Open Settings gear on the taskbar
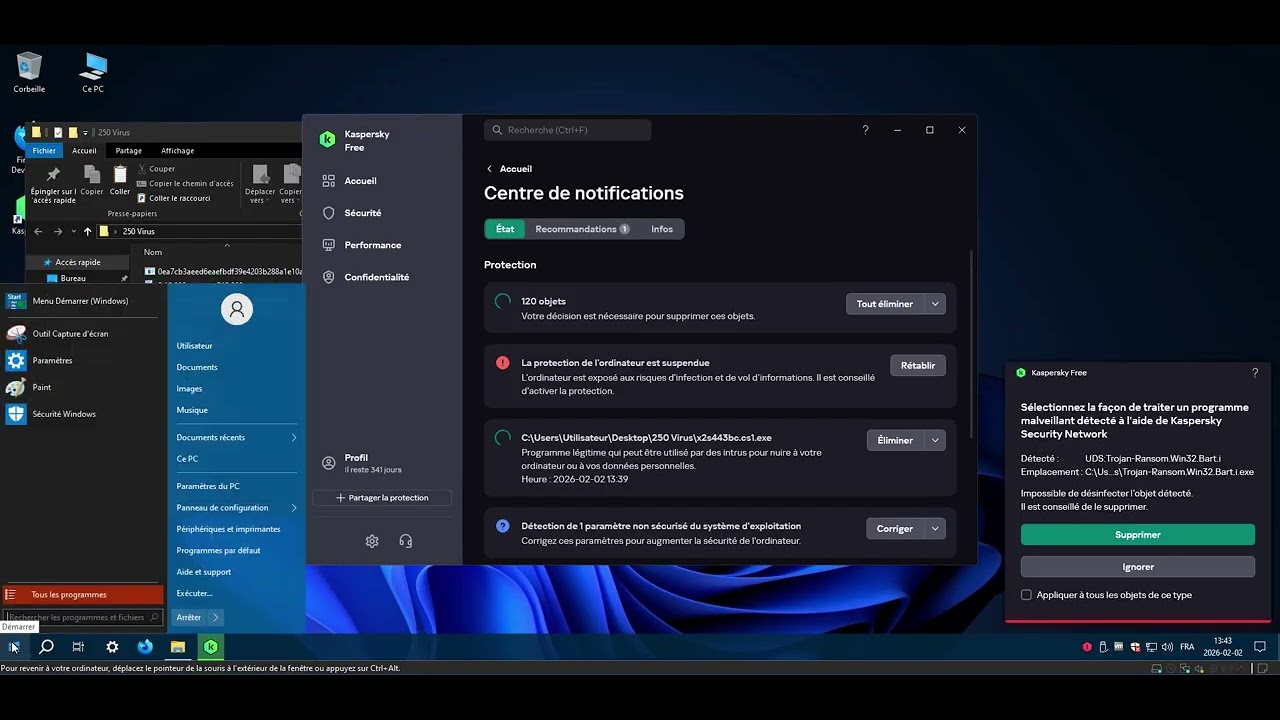1280x720 pixels. point(112,647)
